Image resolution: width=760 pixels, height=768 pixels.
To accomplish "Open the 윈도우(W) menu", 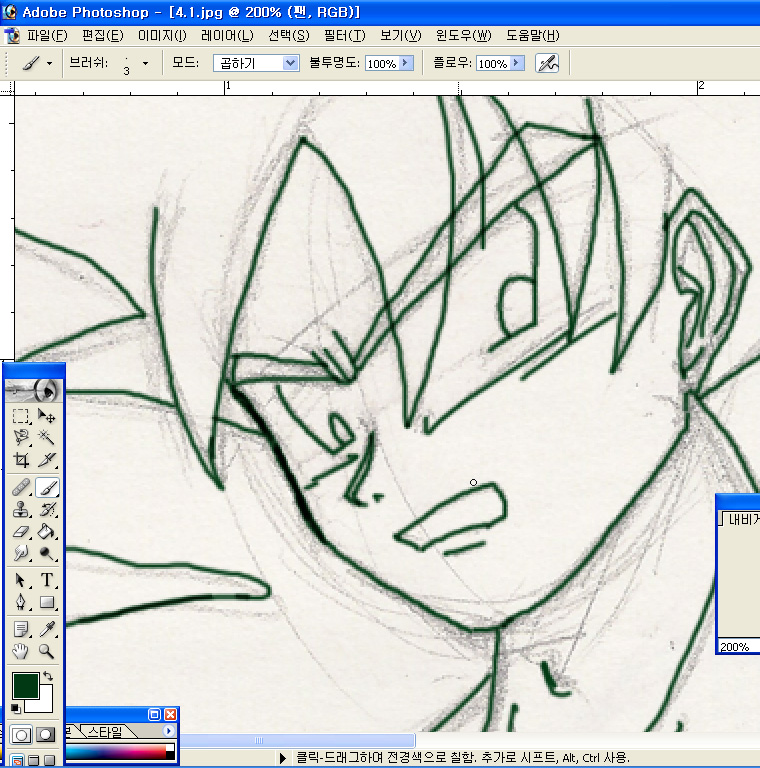I will [463, 36].
